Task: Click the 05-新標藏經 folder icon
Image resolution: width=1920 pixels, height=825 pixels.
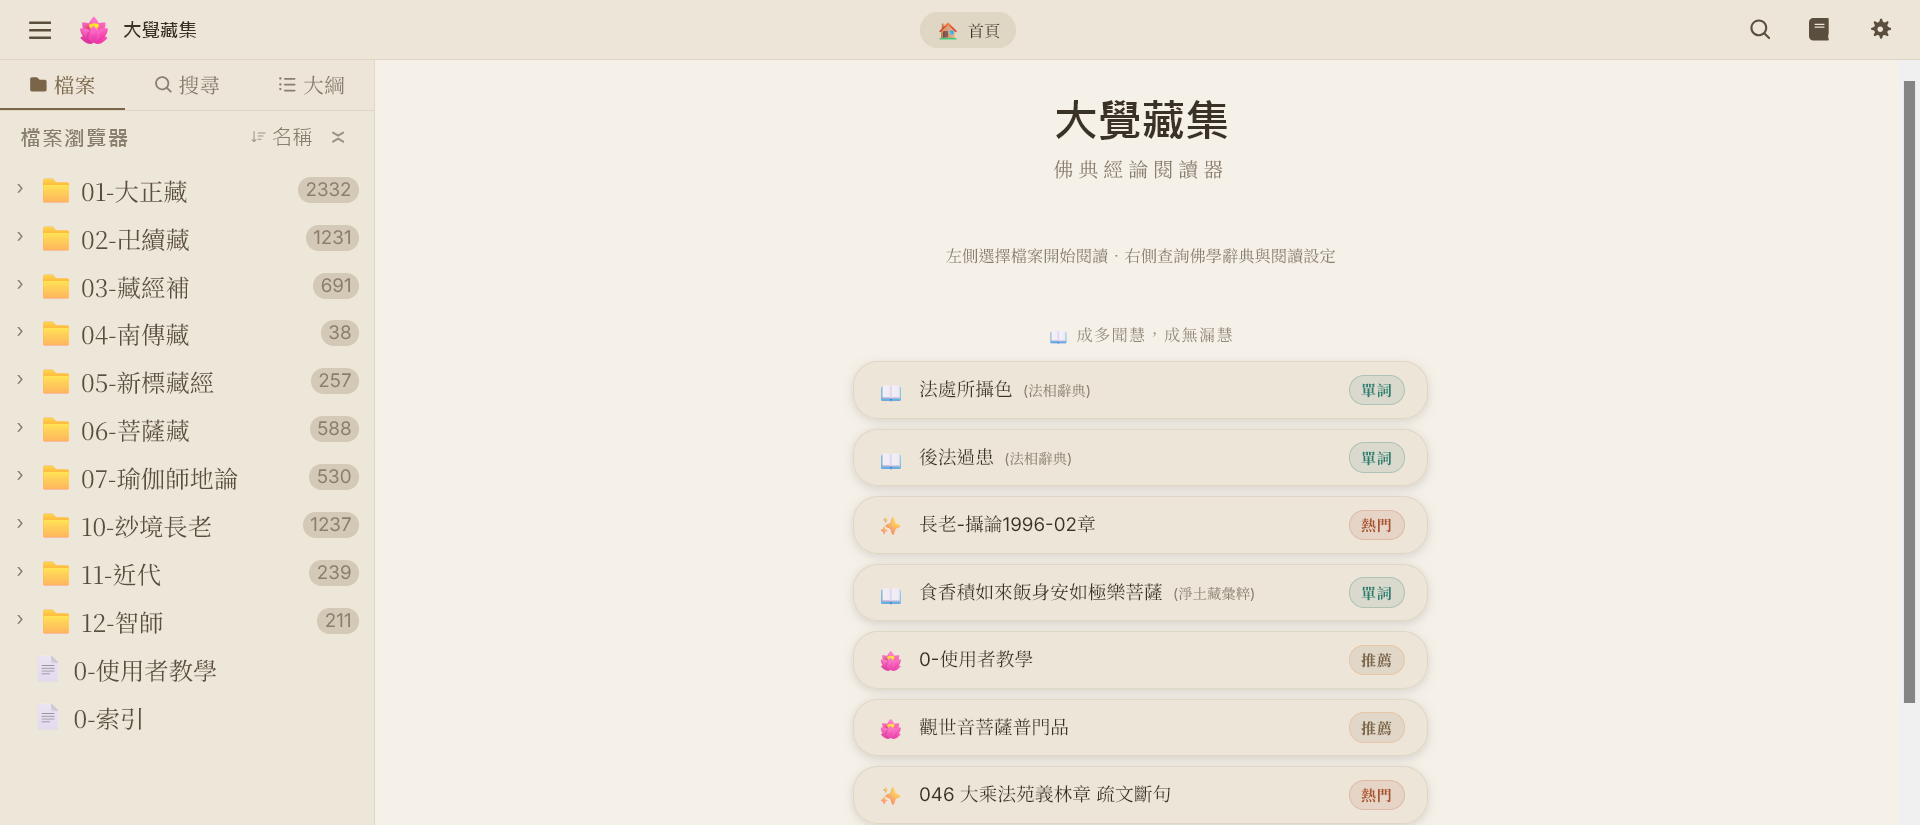Action: (x=56, y=381)
